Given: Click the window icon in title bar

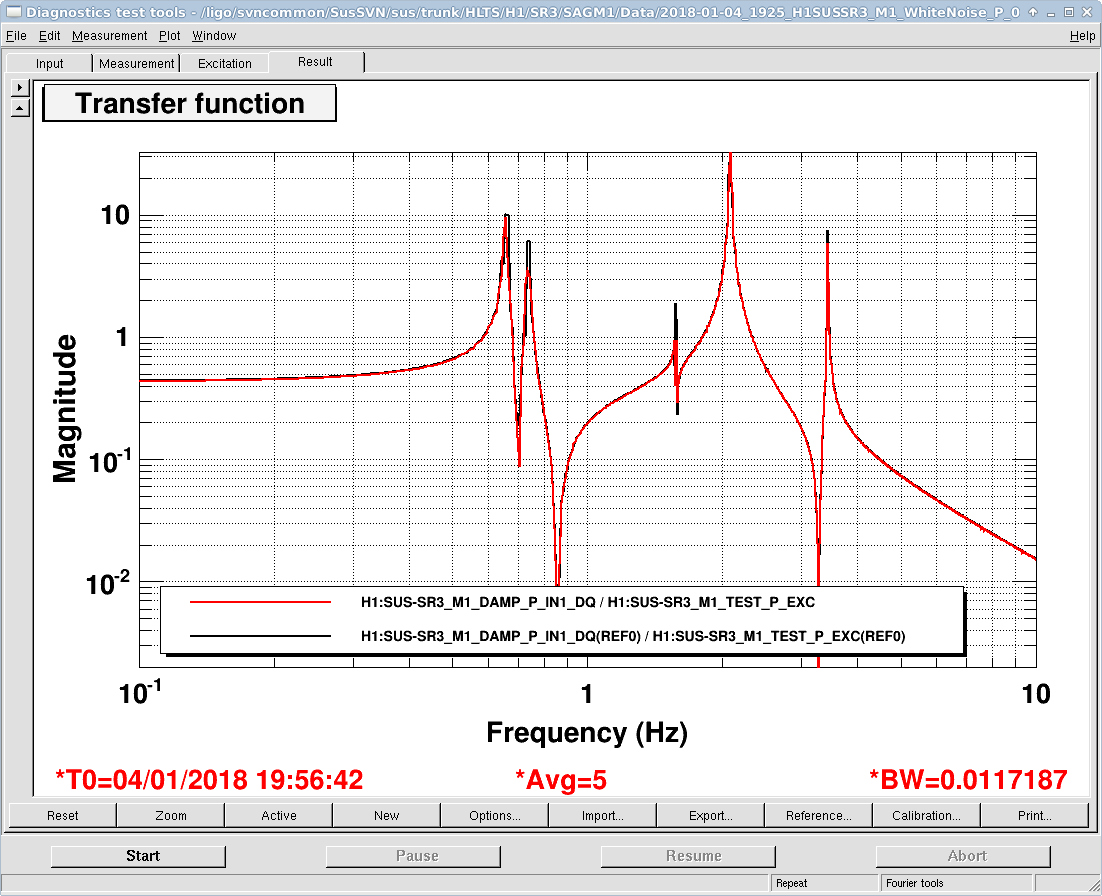Looking at the screenshot, I should click(x=13, y=12).
